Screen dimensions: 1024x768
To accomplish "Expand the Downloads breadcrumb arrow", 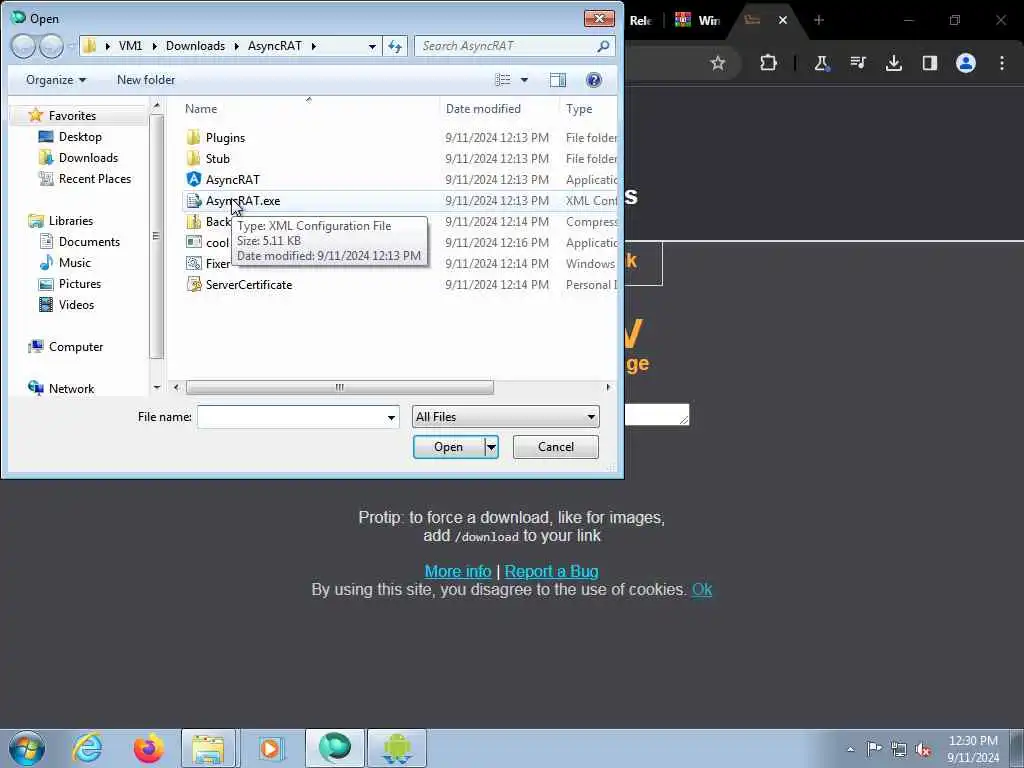I will pyautogui.click(x=236, y=46).
